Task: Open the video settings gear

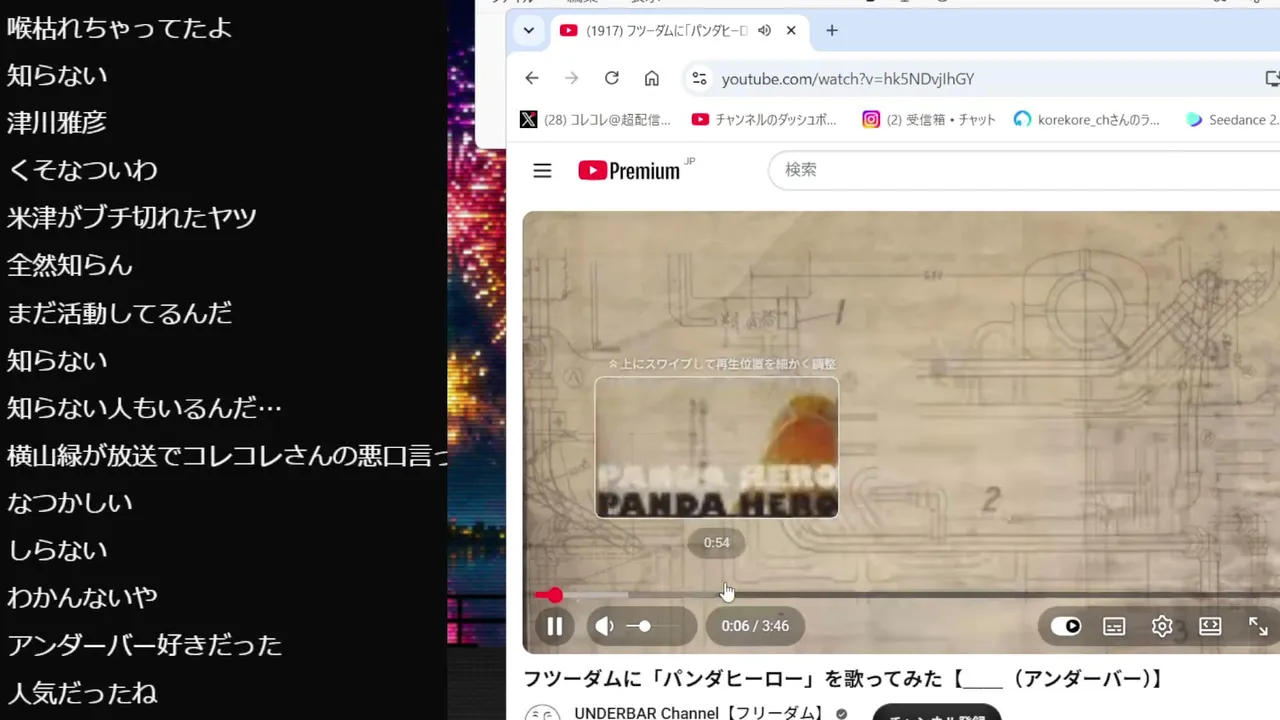Action: point(1162,627)
